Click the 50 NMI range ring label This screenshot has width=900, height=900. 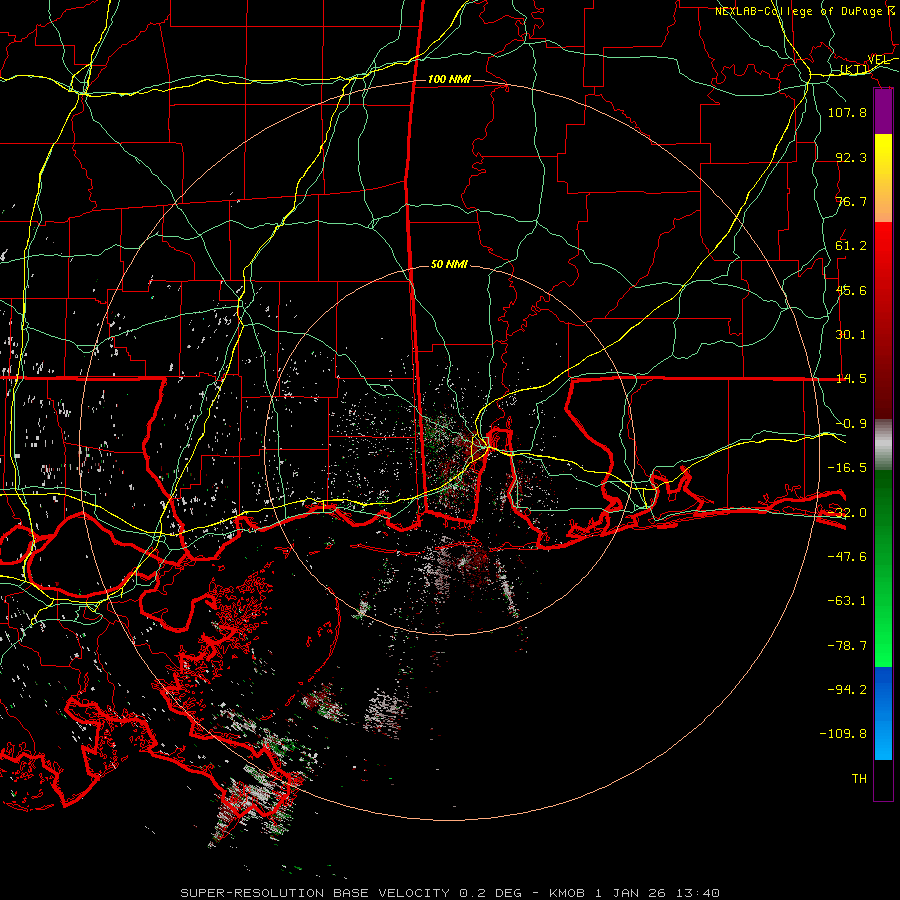pos(449,264)
